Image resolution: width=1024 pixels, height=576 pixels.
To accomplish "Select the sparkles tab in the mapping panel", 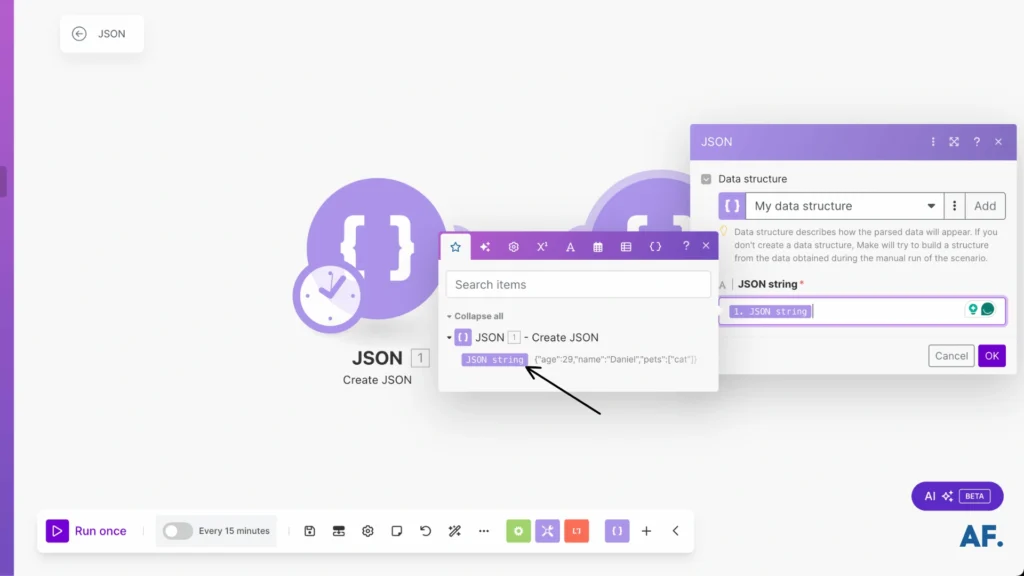I will click(x=485, y=247).
